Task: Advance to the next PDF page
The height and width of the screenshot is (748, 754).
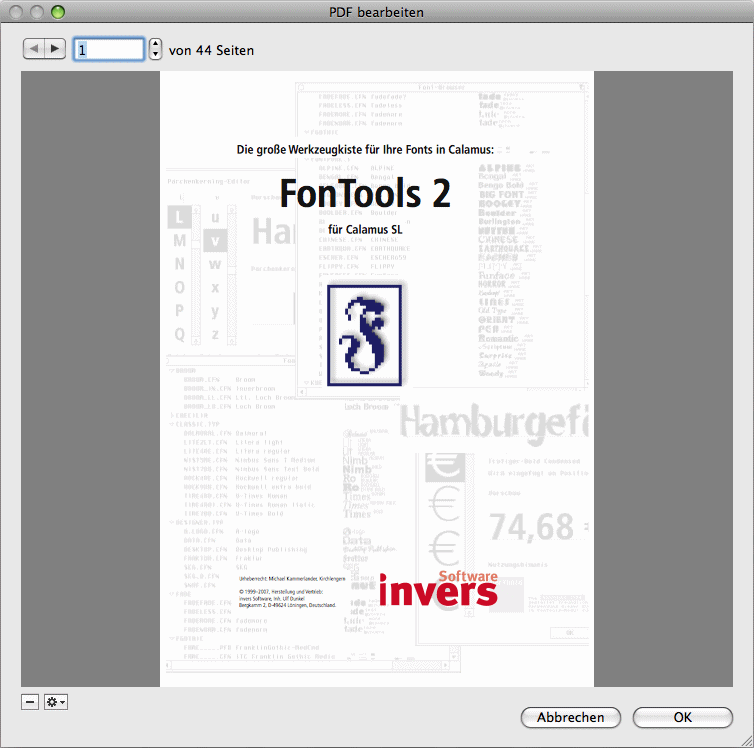Action: point(55,49)
